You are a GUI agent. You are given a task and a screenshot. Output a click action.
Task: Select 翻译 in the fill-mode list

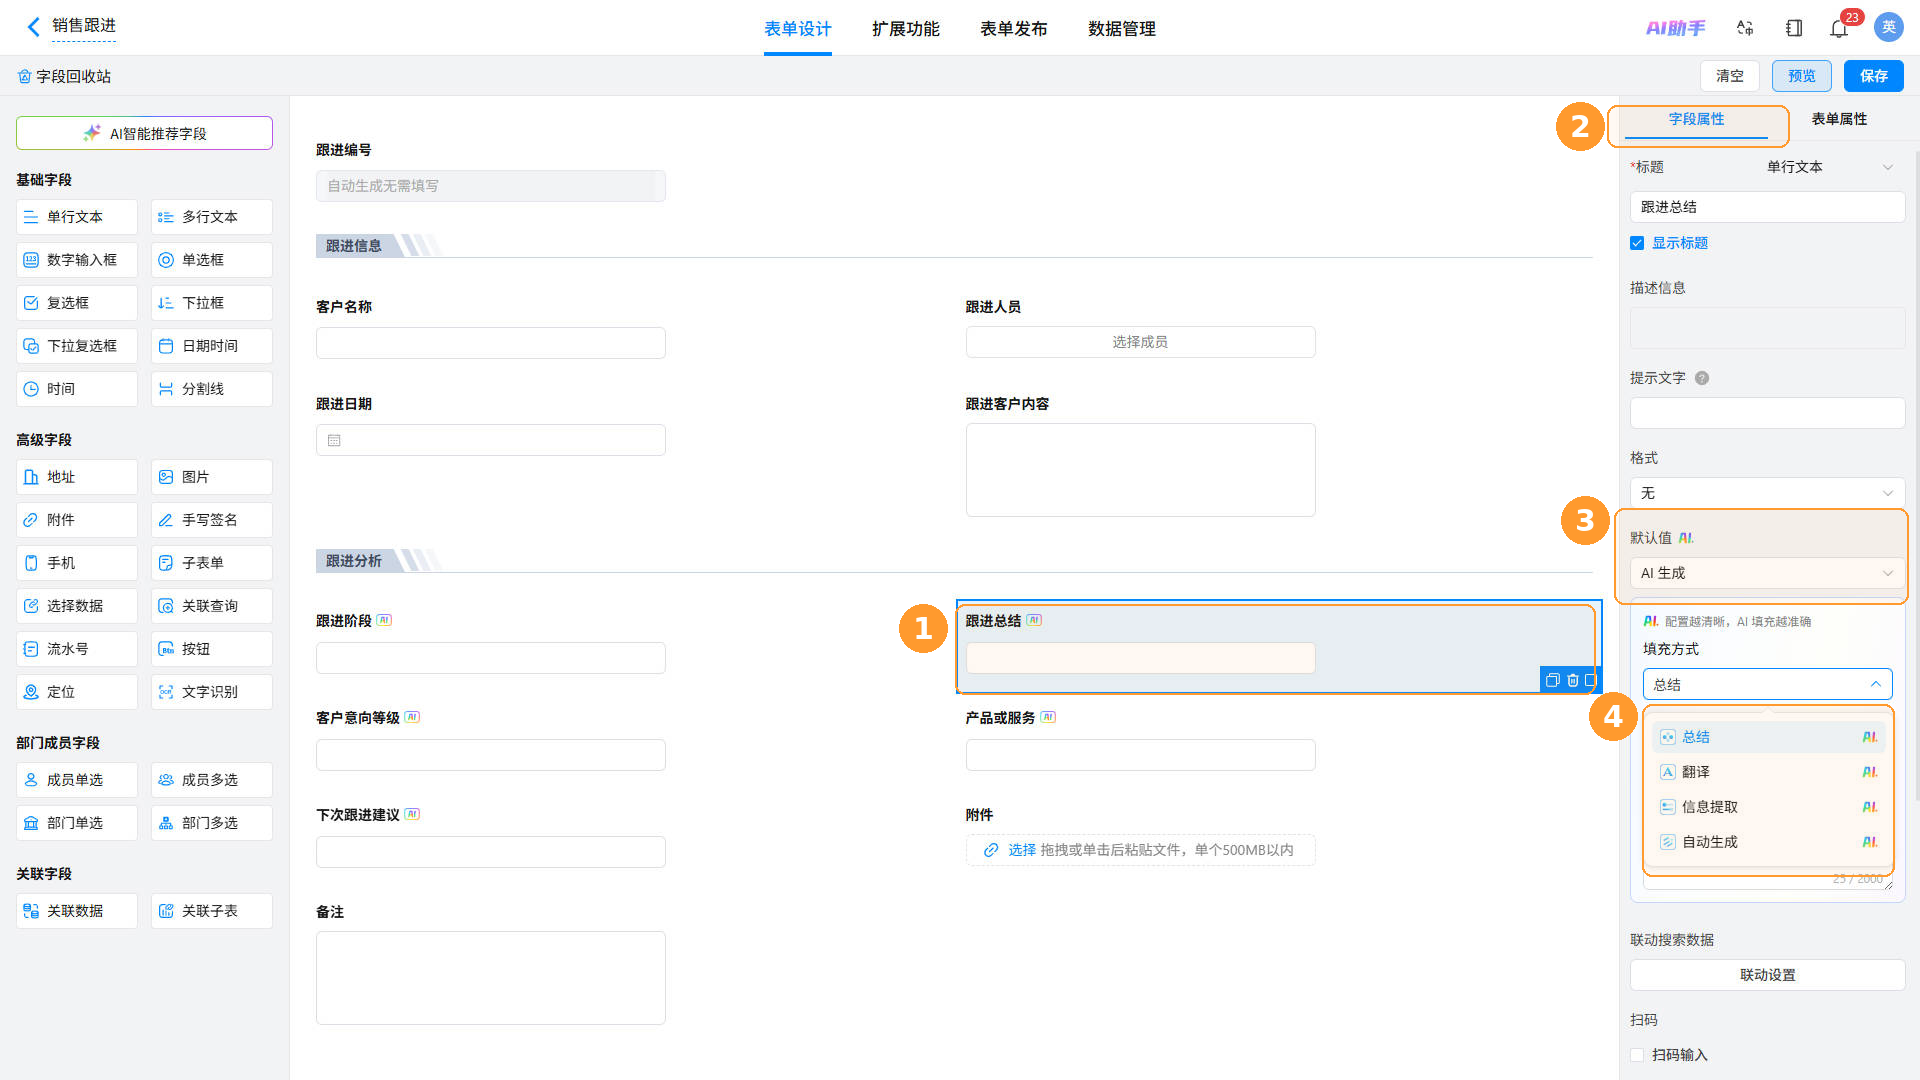pos(1768,772)
